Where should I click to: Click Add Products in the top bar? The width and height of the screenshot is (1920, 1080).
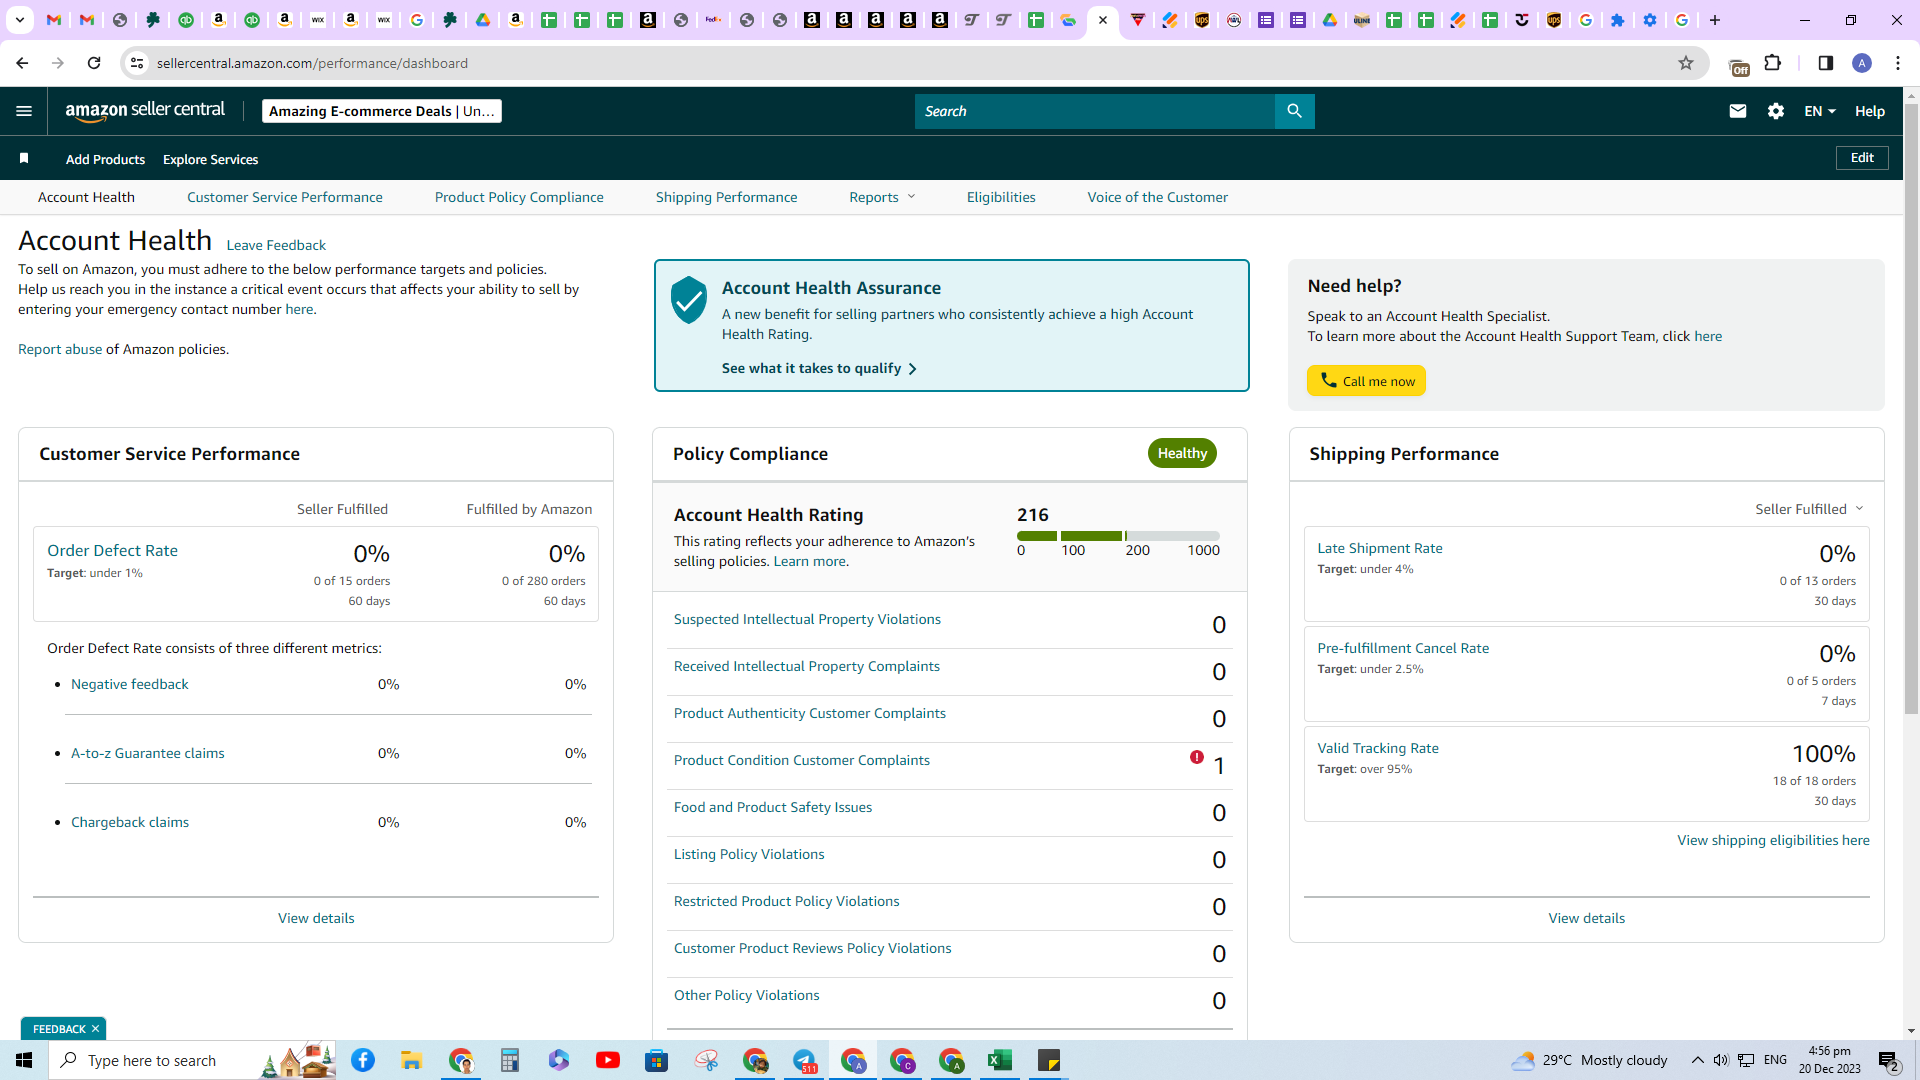pyautogui.click(x=105, y=159)
